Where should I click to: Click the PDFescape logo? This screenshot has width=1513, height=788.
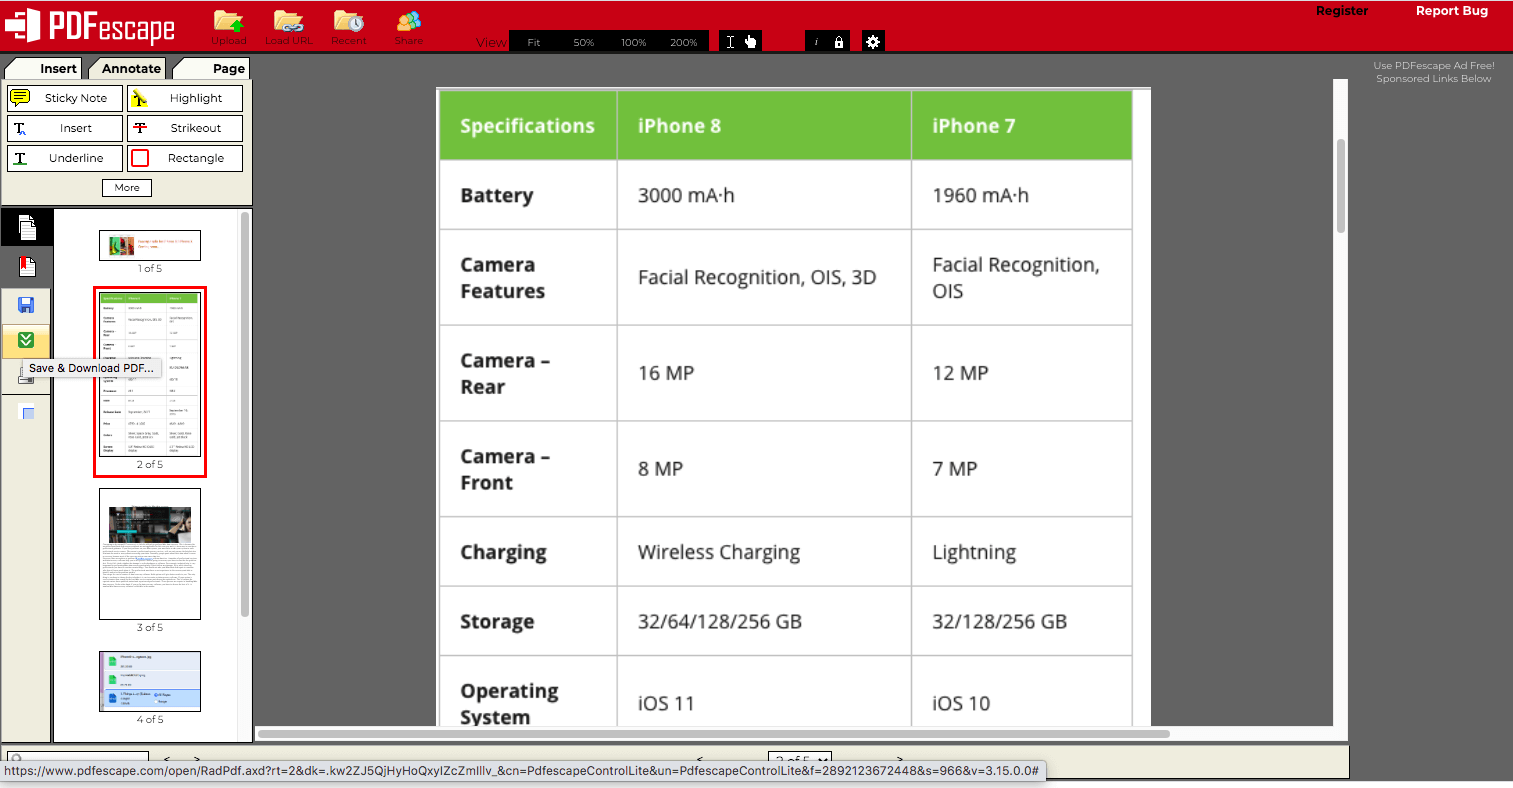pyautogui.click(x=90, y=27)
